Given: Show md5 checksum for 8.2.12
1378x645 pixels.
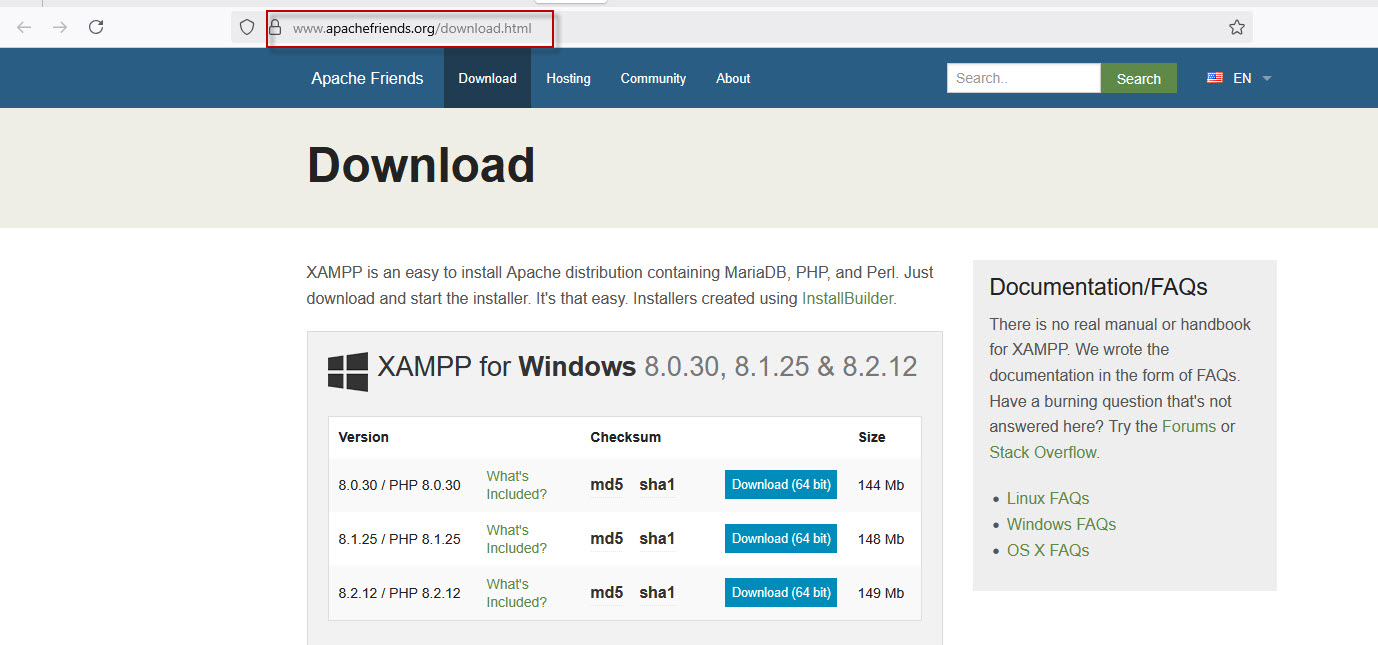Looking at the screenshot, I should tap(607, 593).
